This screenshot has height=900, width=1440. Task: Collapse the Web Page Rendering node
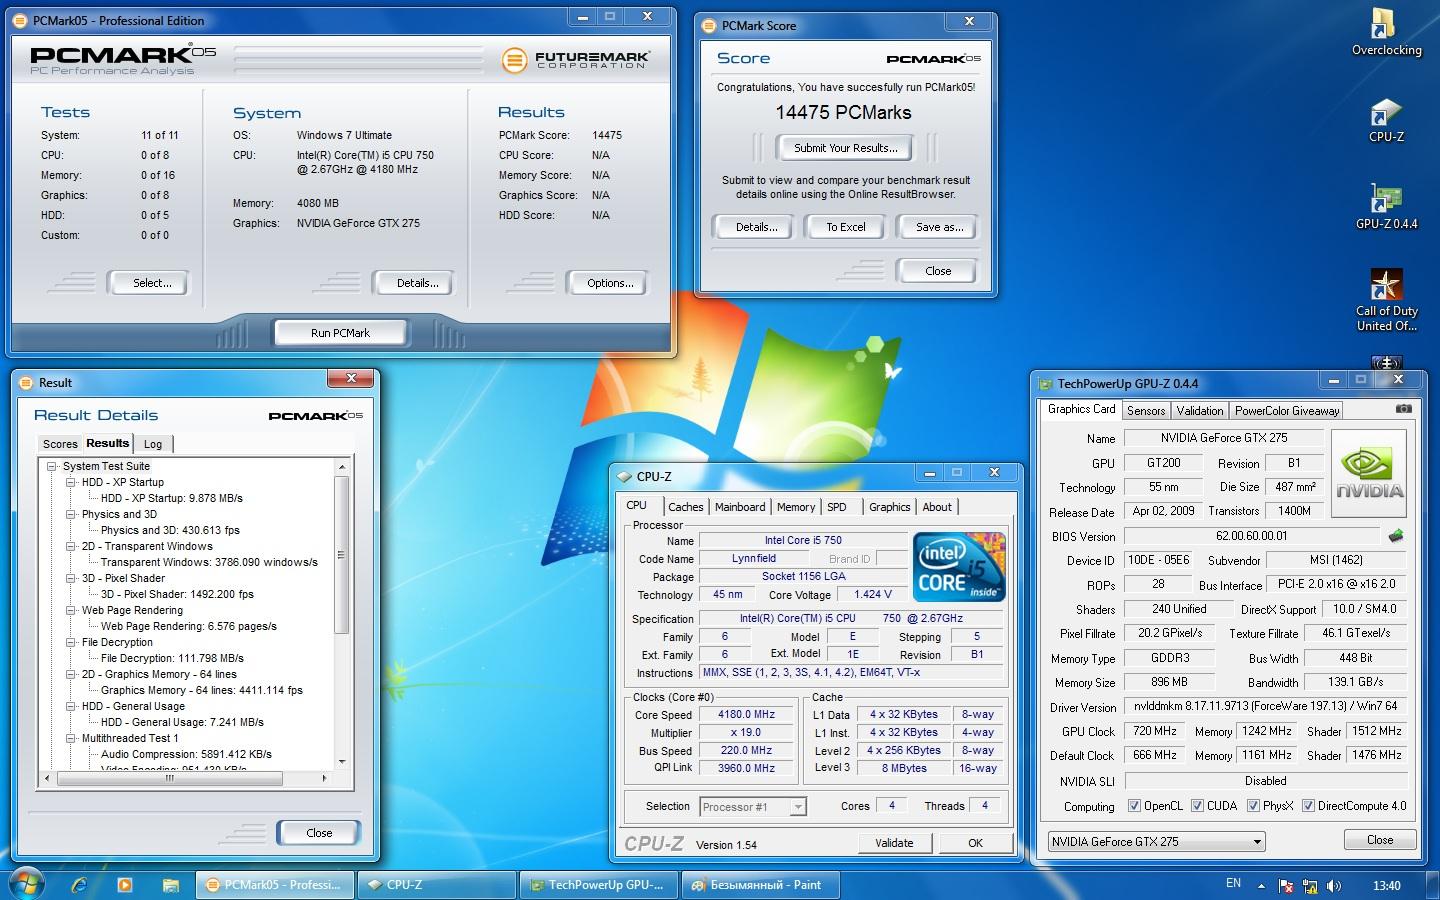pyautogui.click(x=71, y=610)
